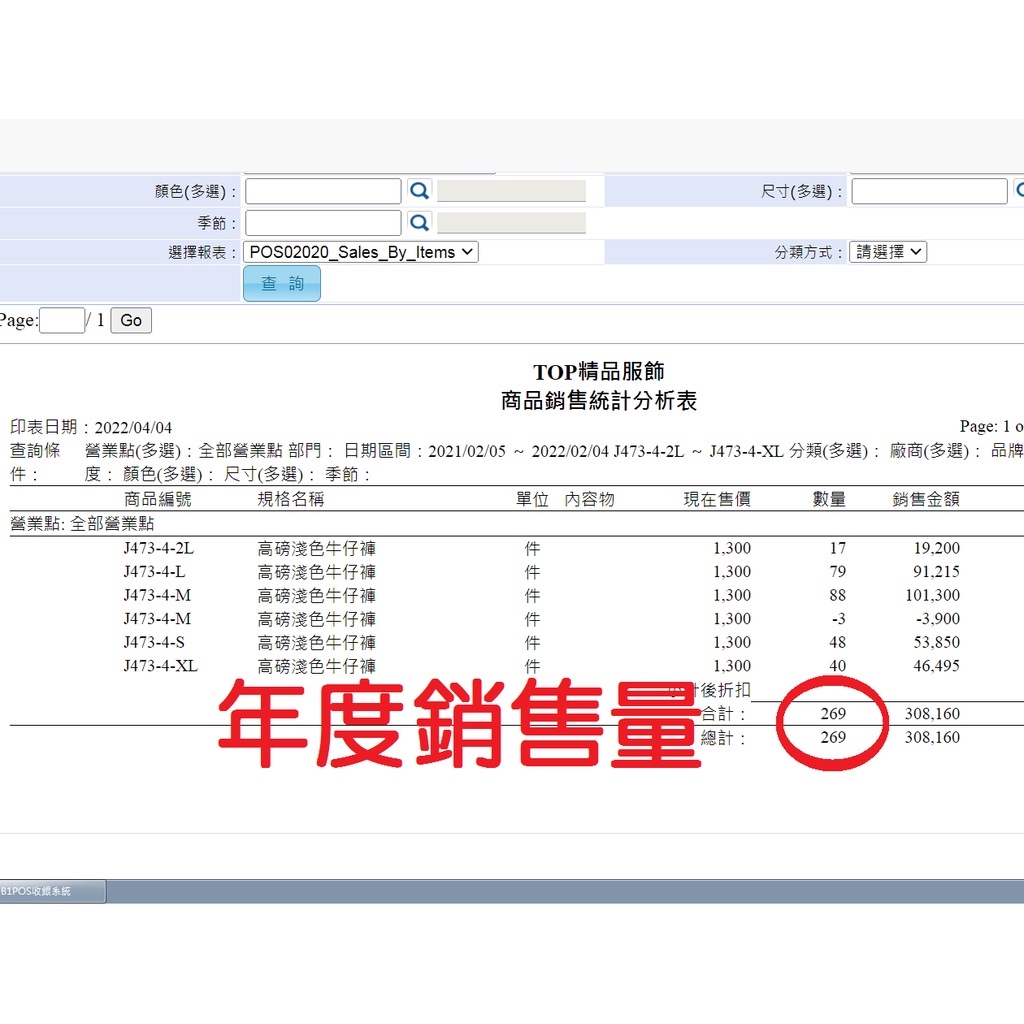This screenshot has height=1024, width=1024.
Task: Click the magnifier icon beside 季節 field
Action: 419,222
